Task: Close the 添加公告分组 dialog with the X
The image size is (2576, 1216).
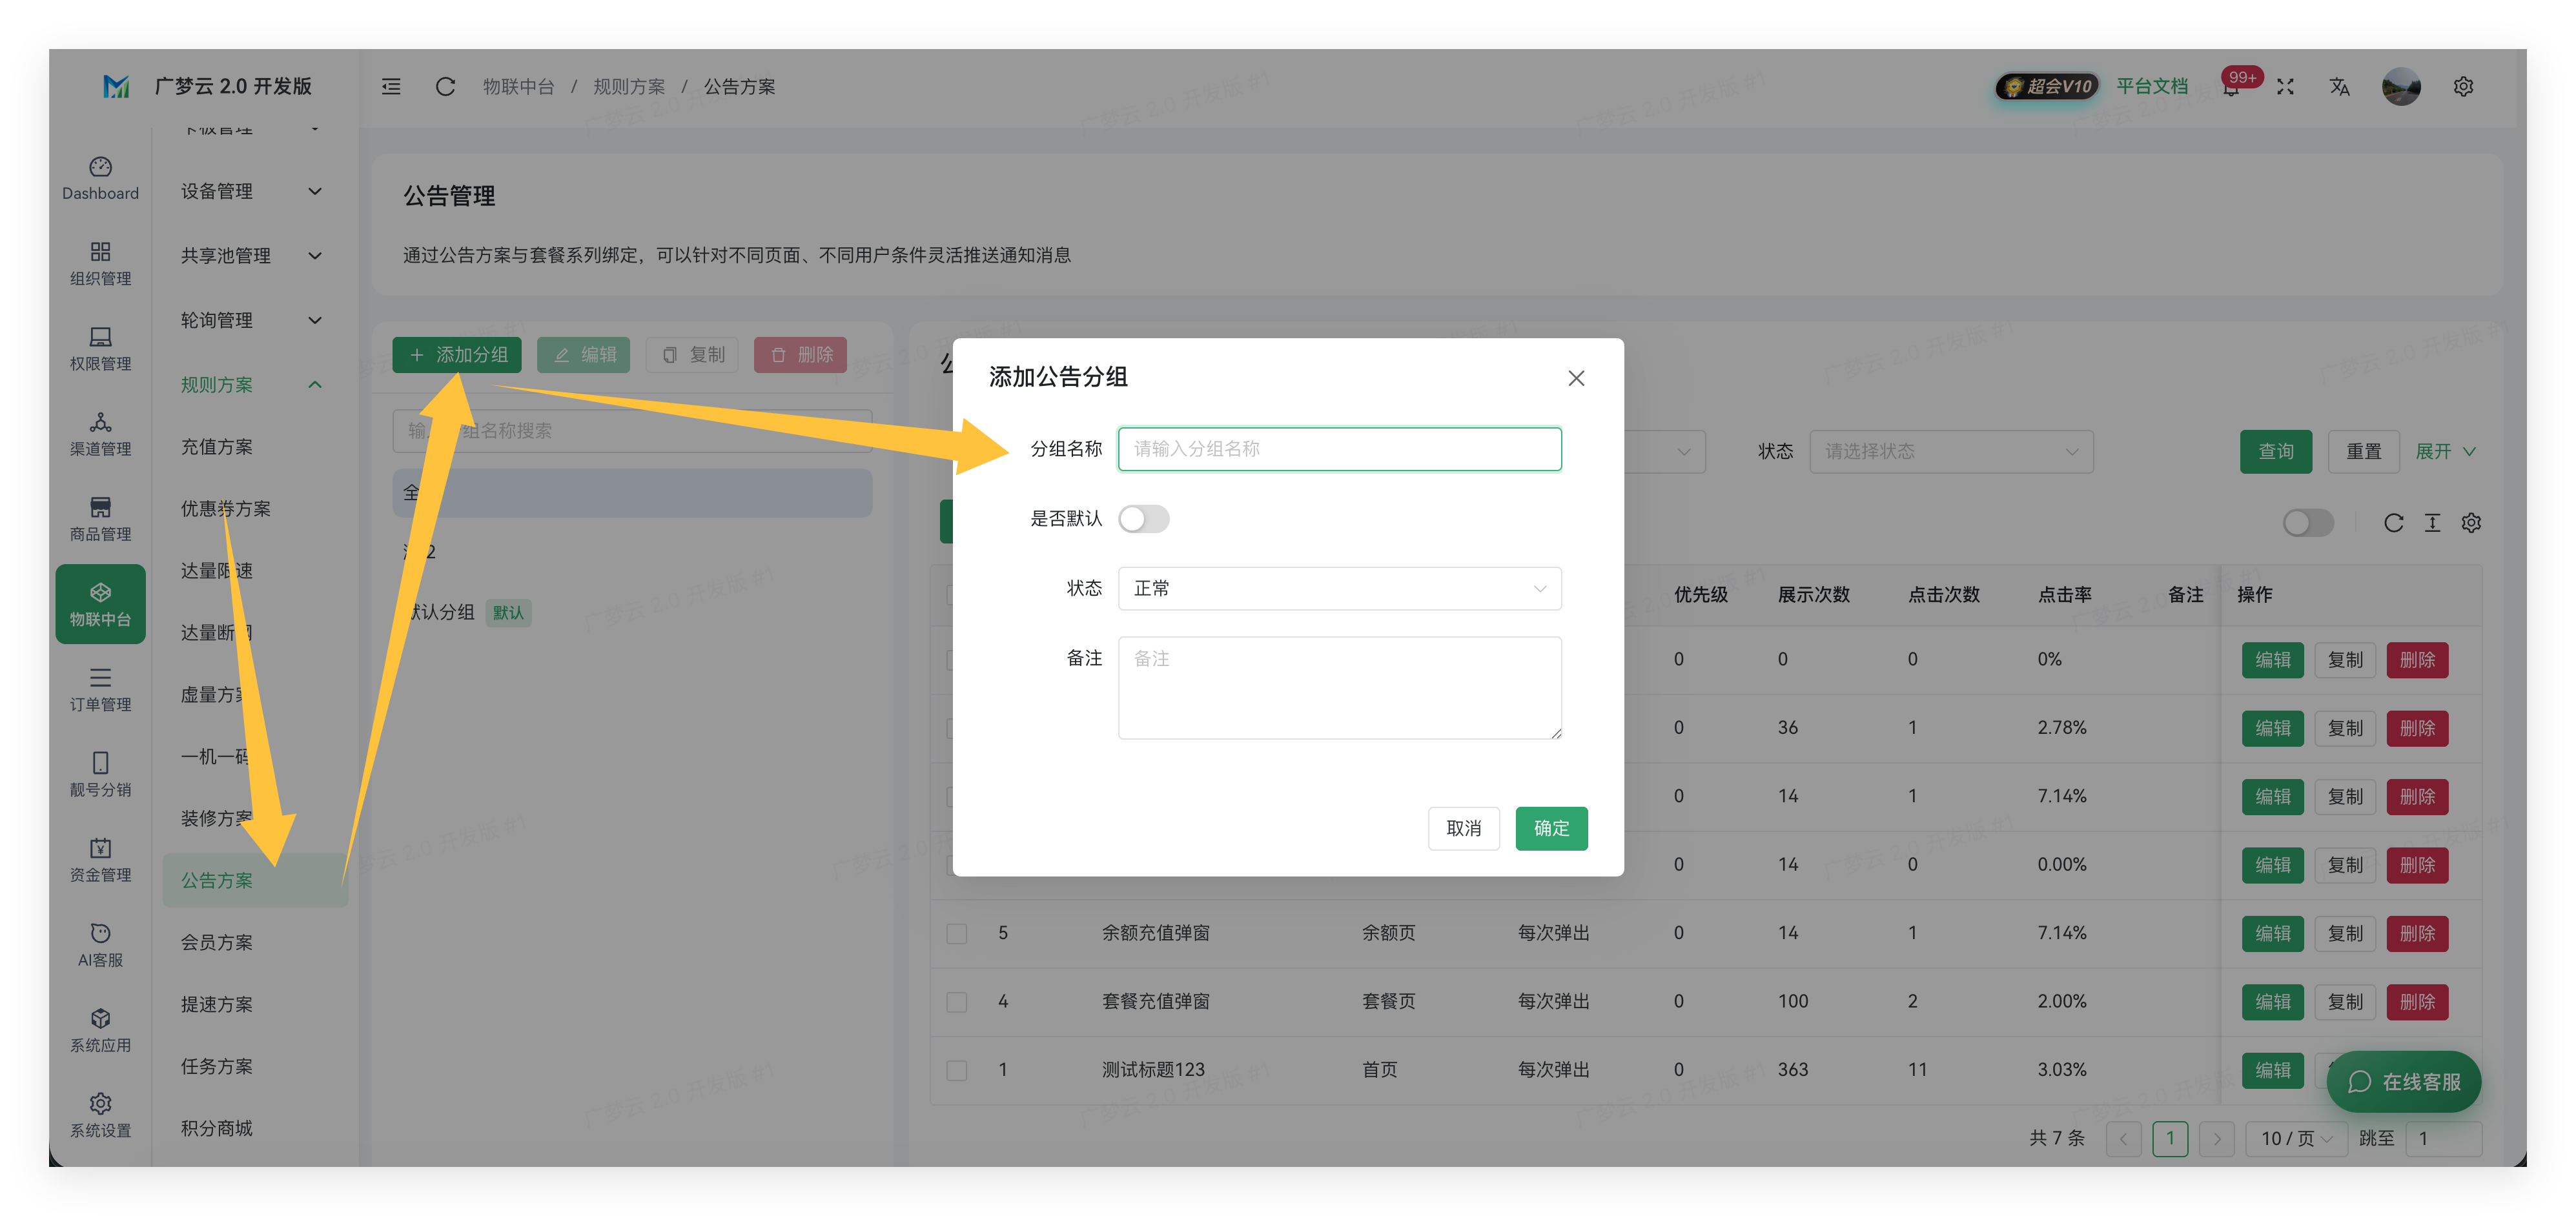Action: [1576, 378]
